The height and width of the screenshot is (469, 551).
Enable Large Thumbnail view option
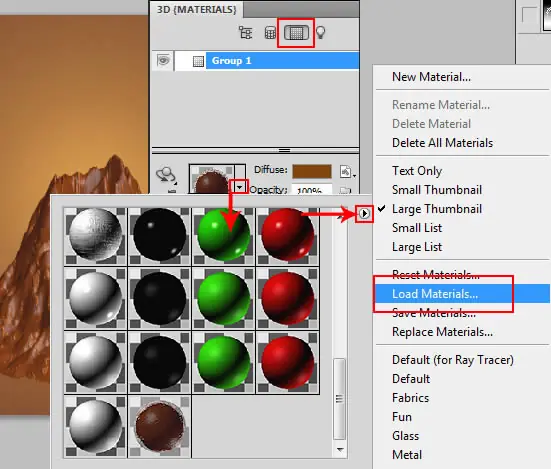click(436, 209)
